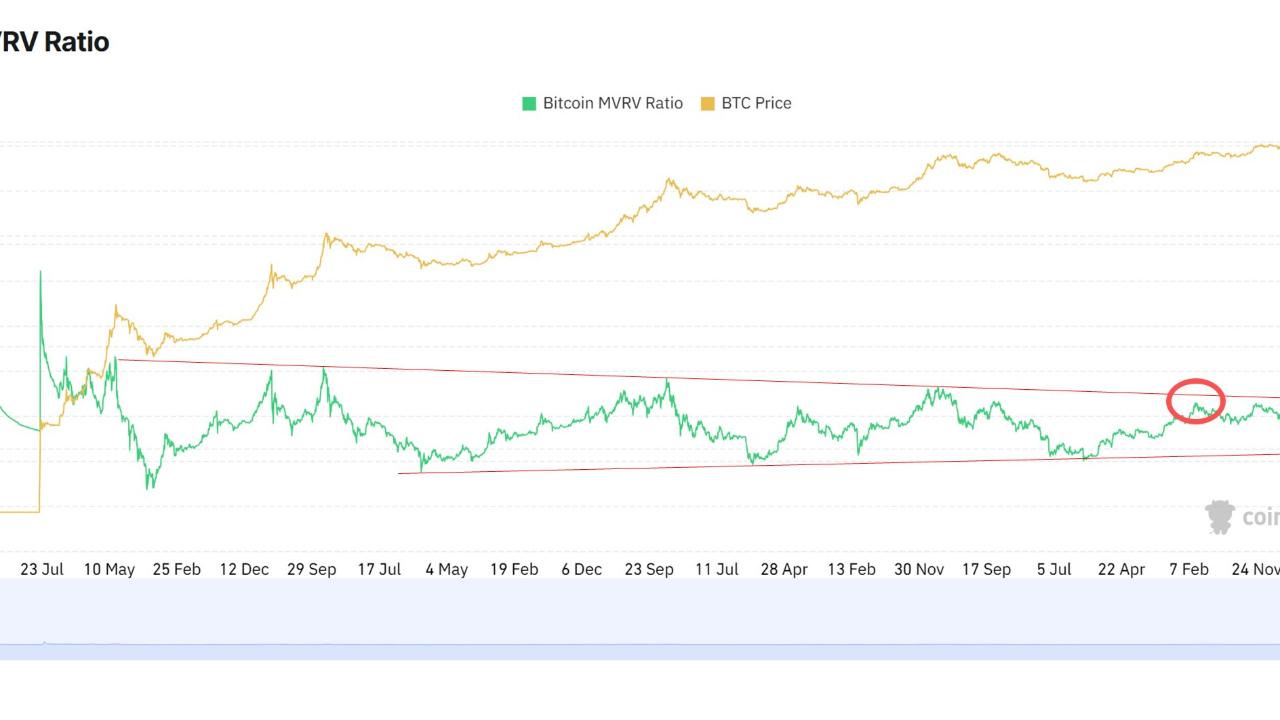Click the coinglass watermark logo icon
This screenshot has height=720, width=1280.
1220,517
